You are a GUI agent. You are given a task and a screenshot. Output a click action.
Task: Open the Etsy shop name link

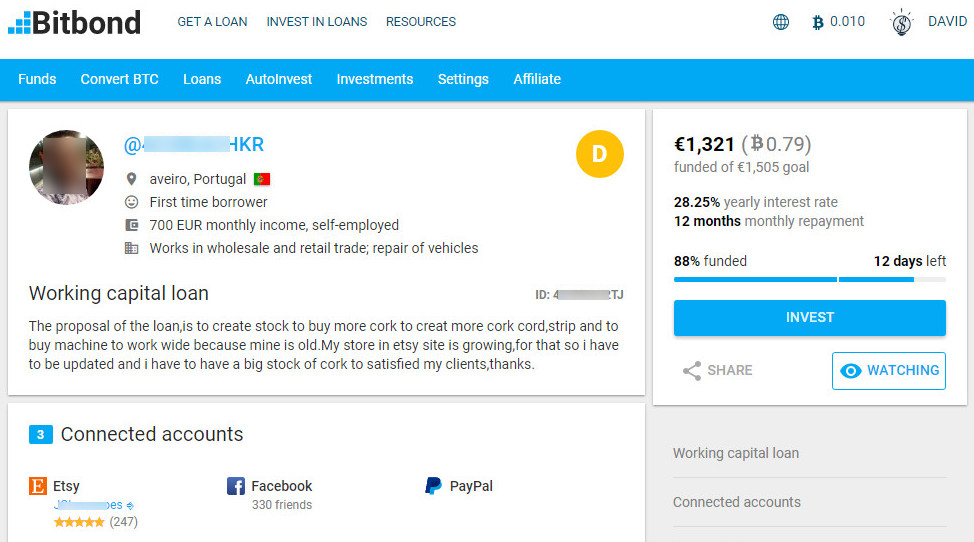coord(94,505)
